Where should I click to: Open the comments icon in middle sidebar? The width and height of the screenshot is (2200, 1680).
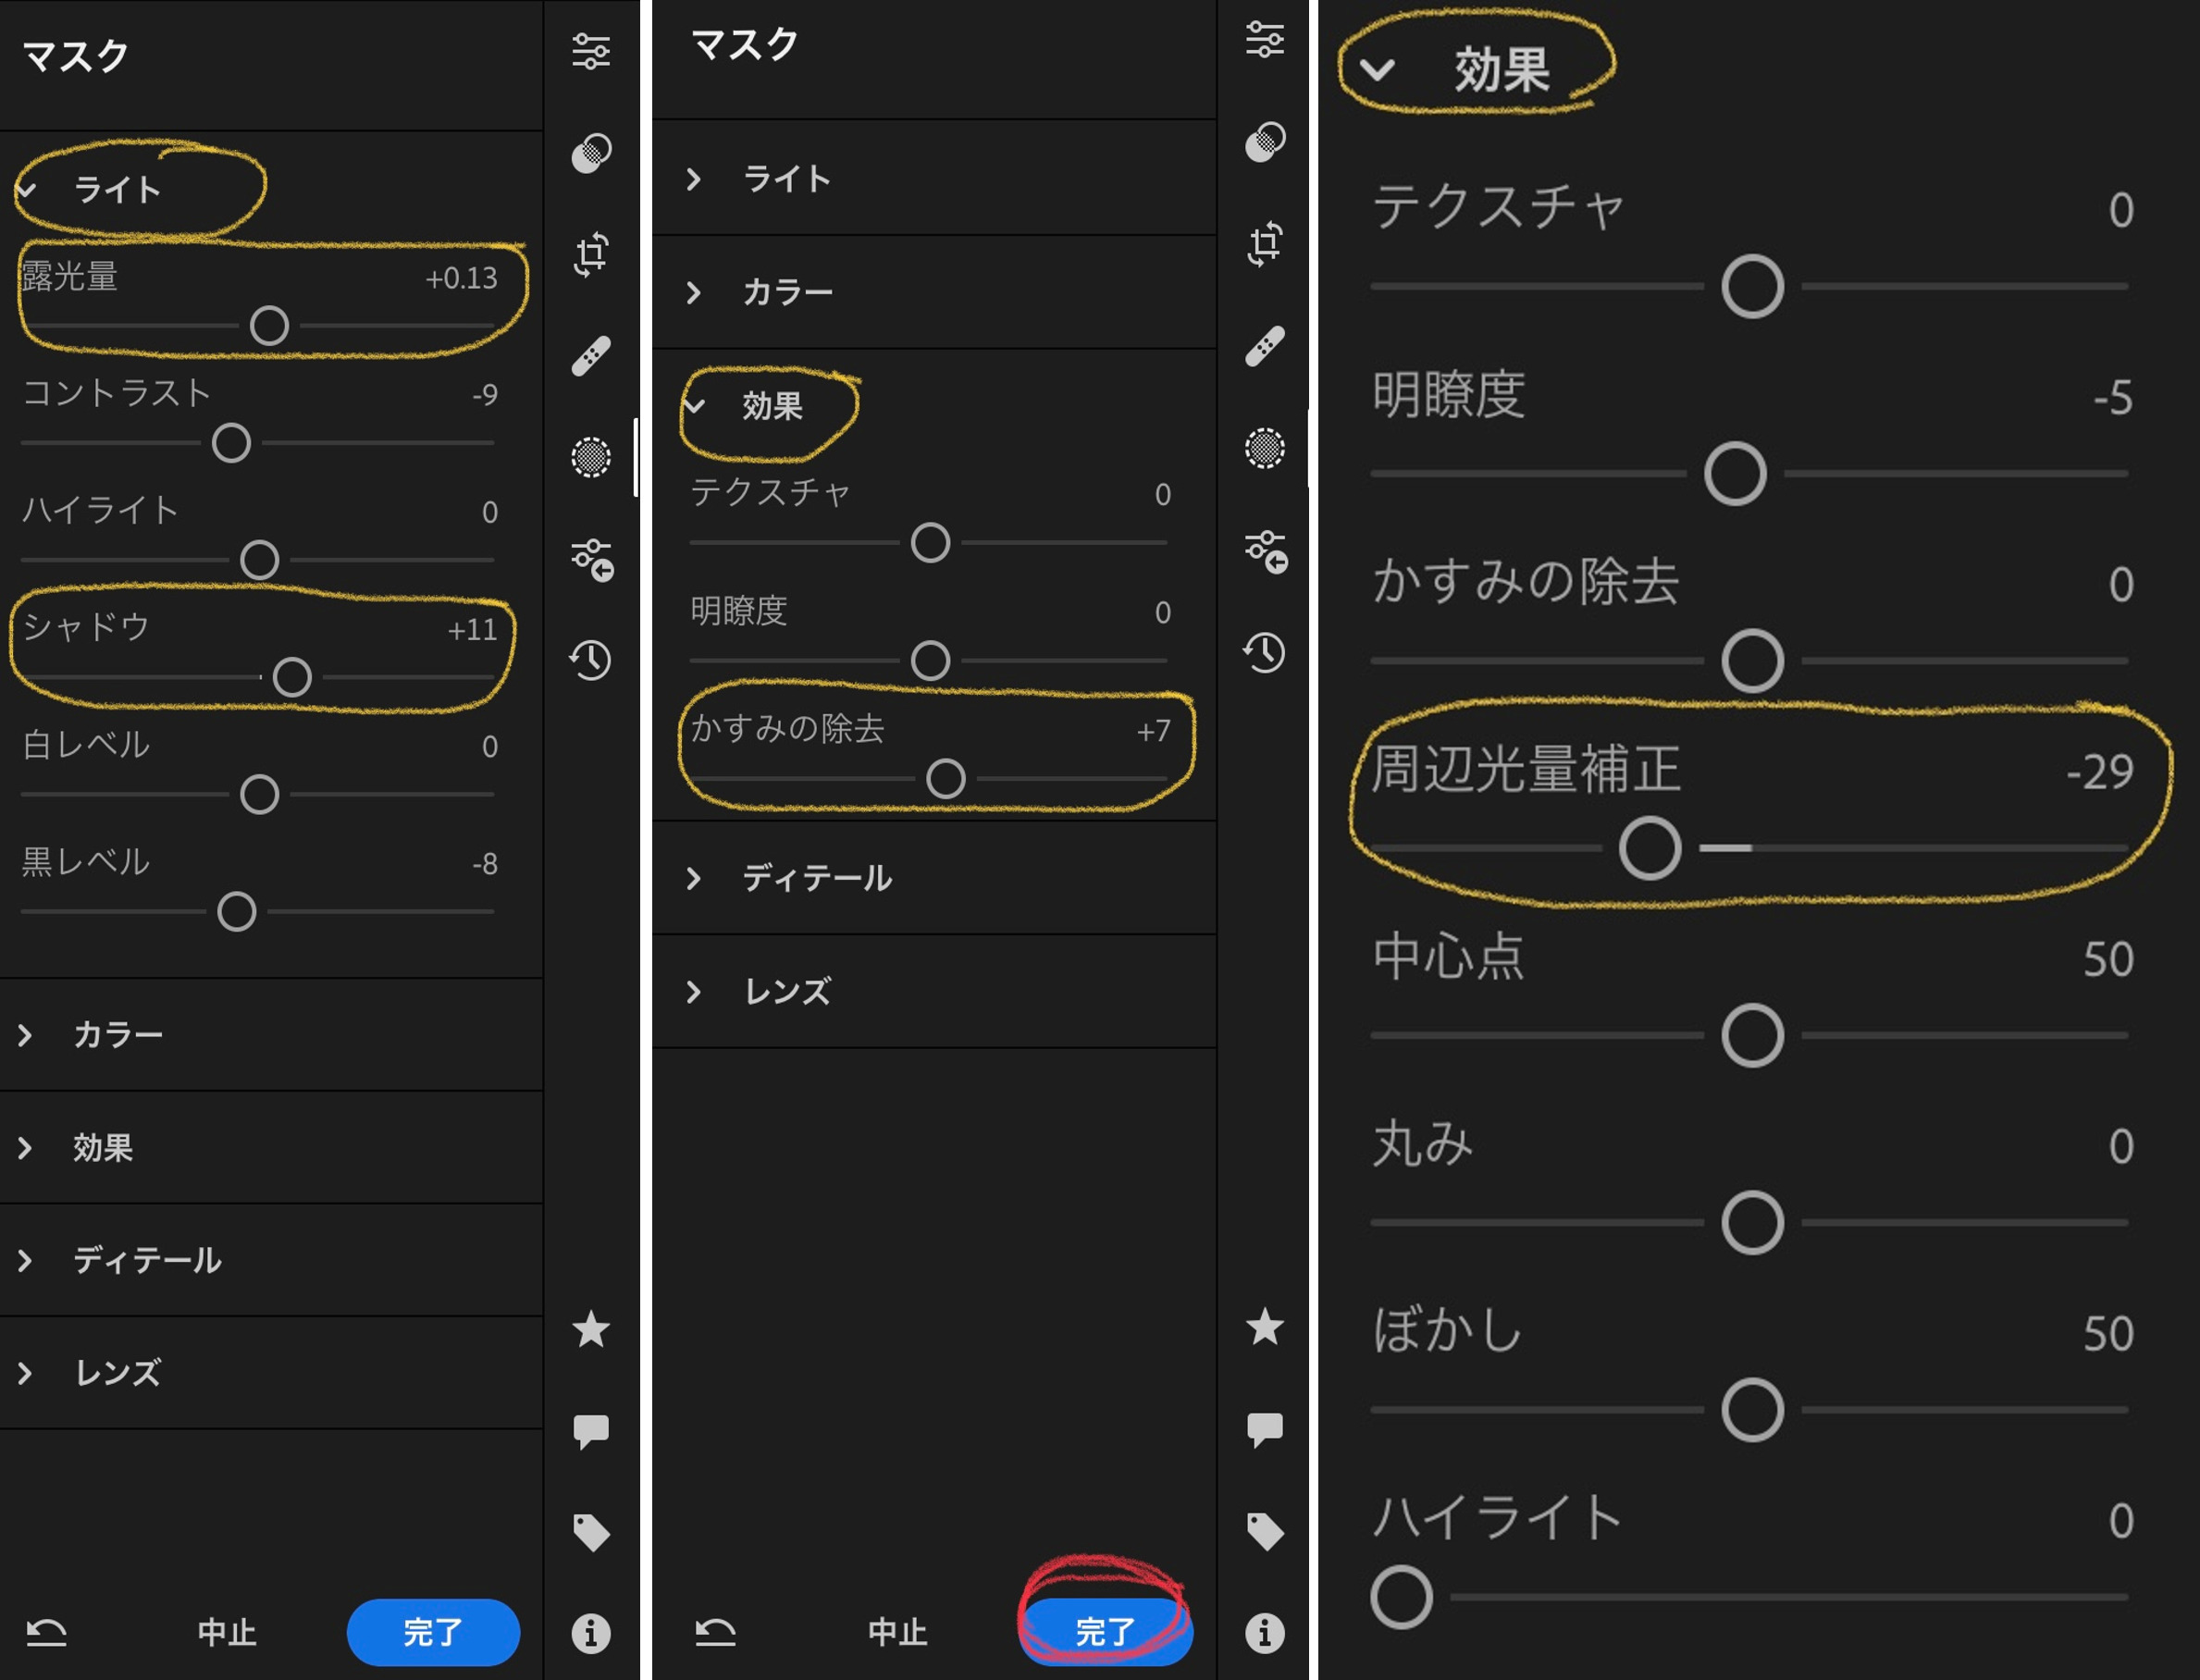click(x=1265, y=1429)
